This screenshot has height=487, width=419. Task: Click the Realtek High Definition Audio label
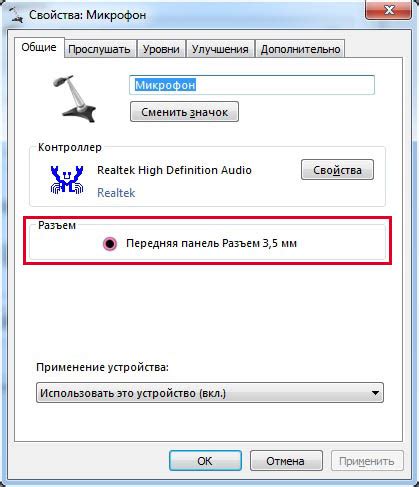(x=174, y=170)
